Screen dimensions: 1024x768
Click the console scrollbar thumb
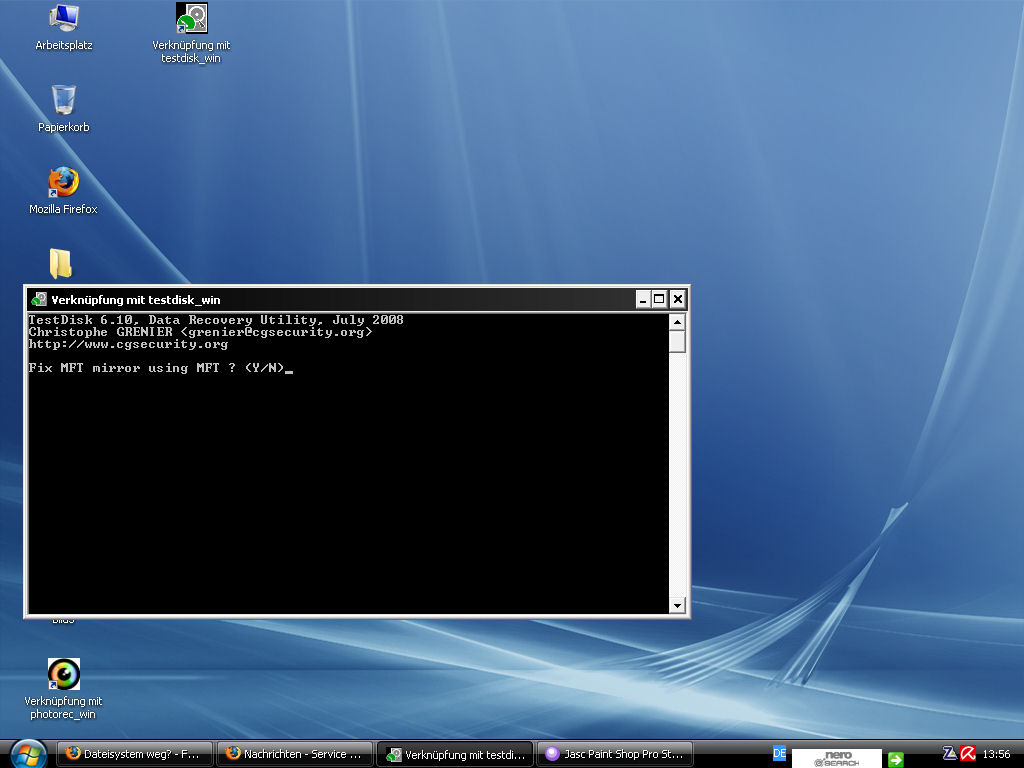677,342
